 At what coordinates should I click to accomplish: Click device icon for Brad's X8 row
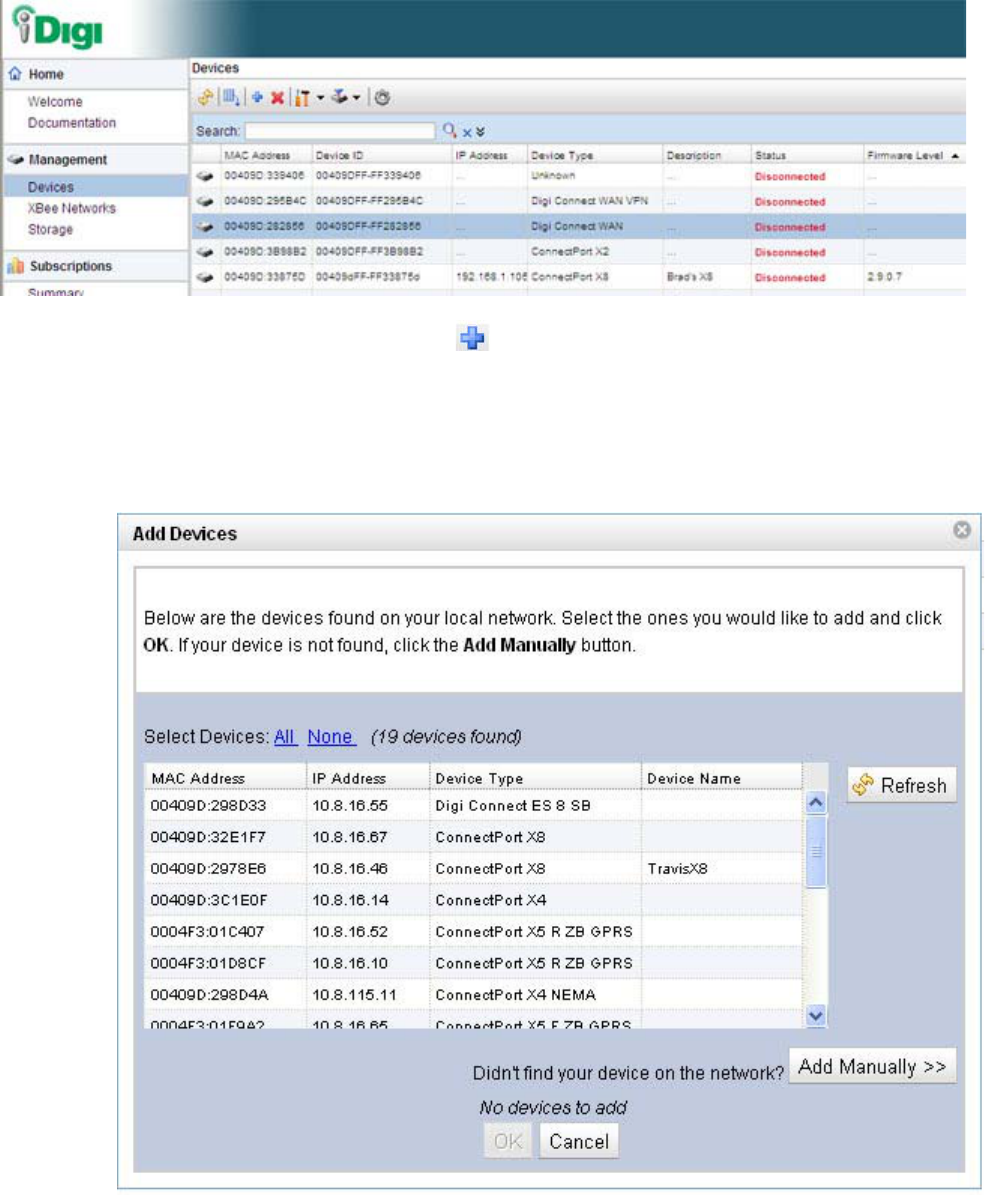[x=204, y=277]
